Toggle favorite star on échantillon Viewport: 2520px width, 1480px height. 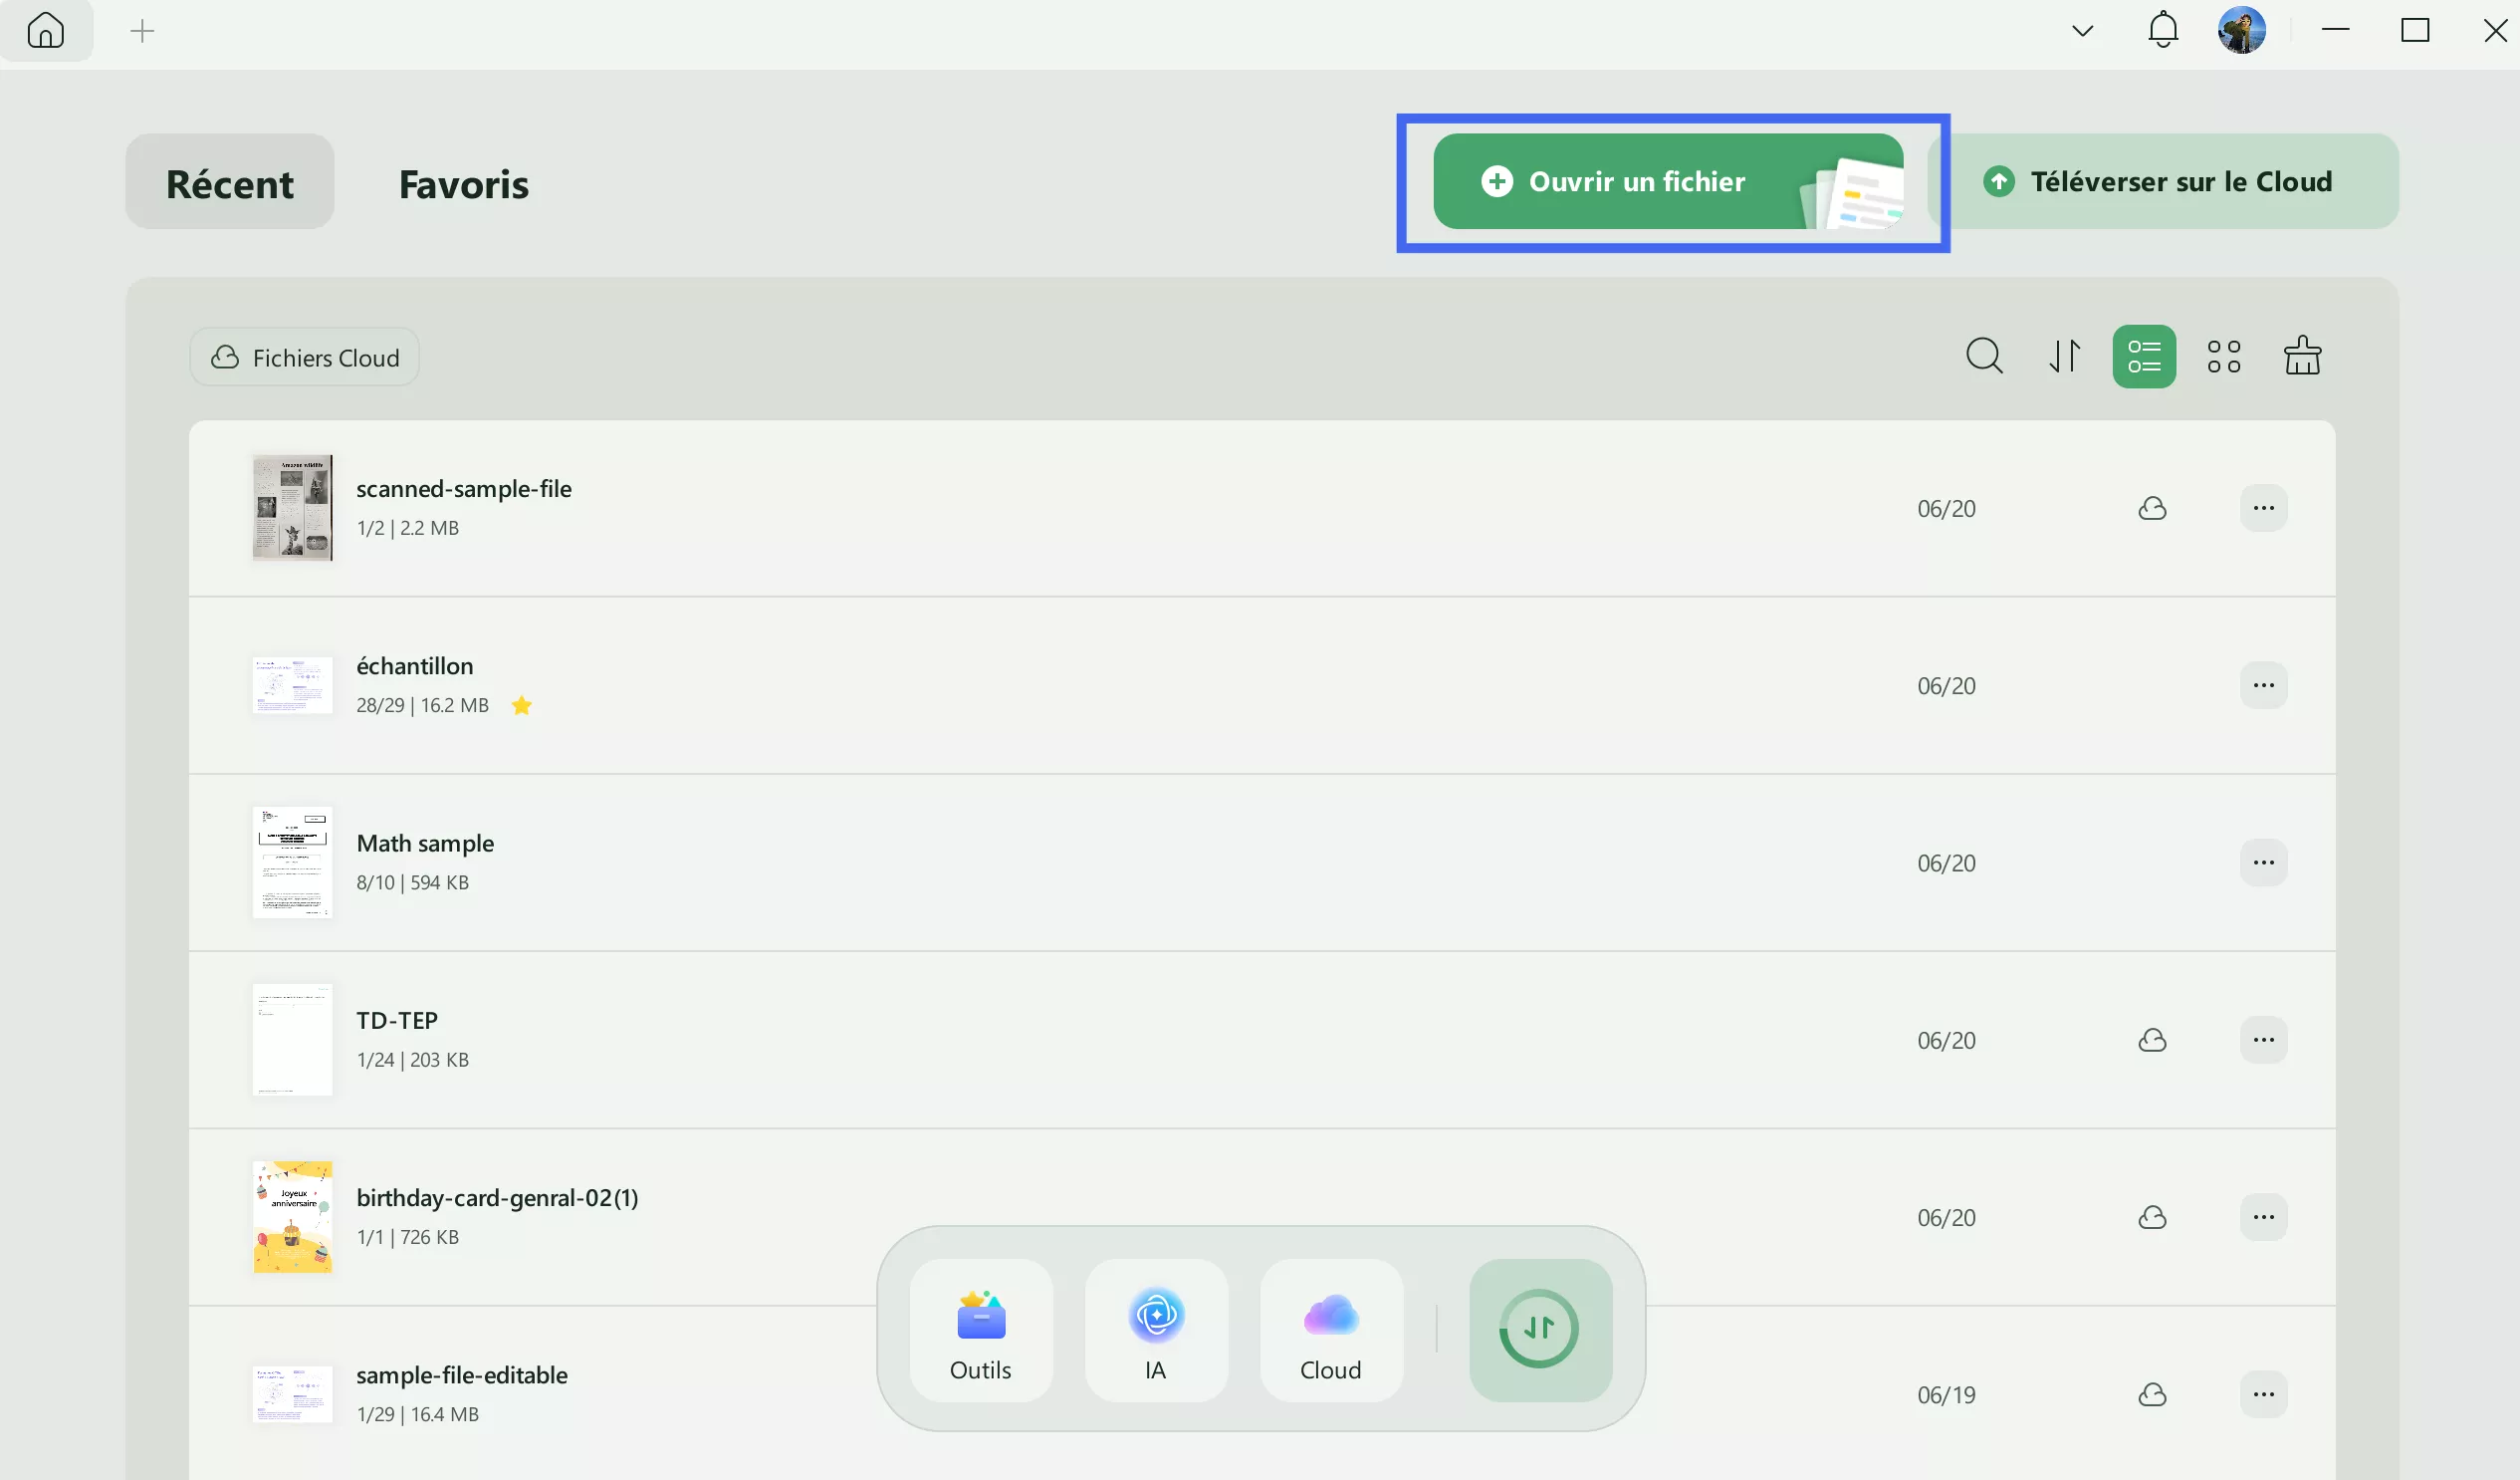[x=521, y=706]
